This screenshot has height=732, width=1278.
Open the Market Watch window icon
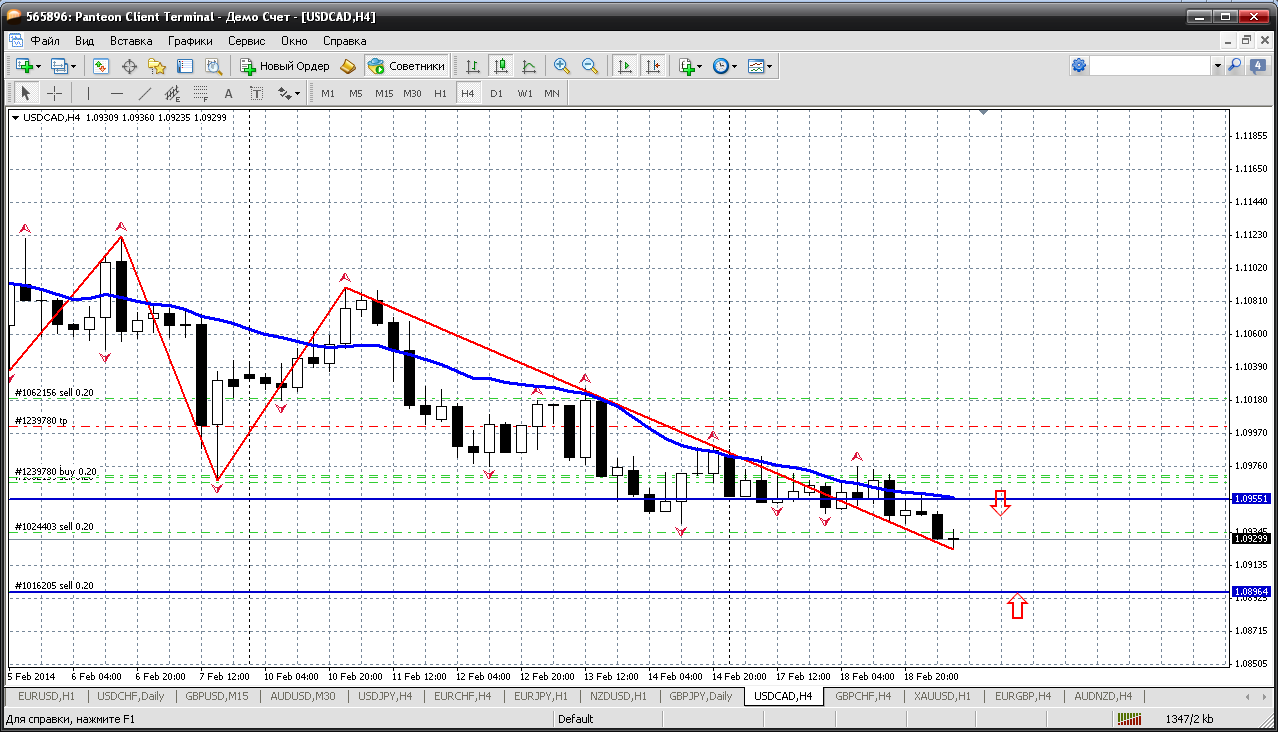[x=101, y=66]
